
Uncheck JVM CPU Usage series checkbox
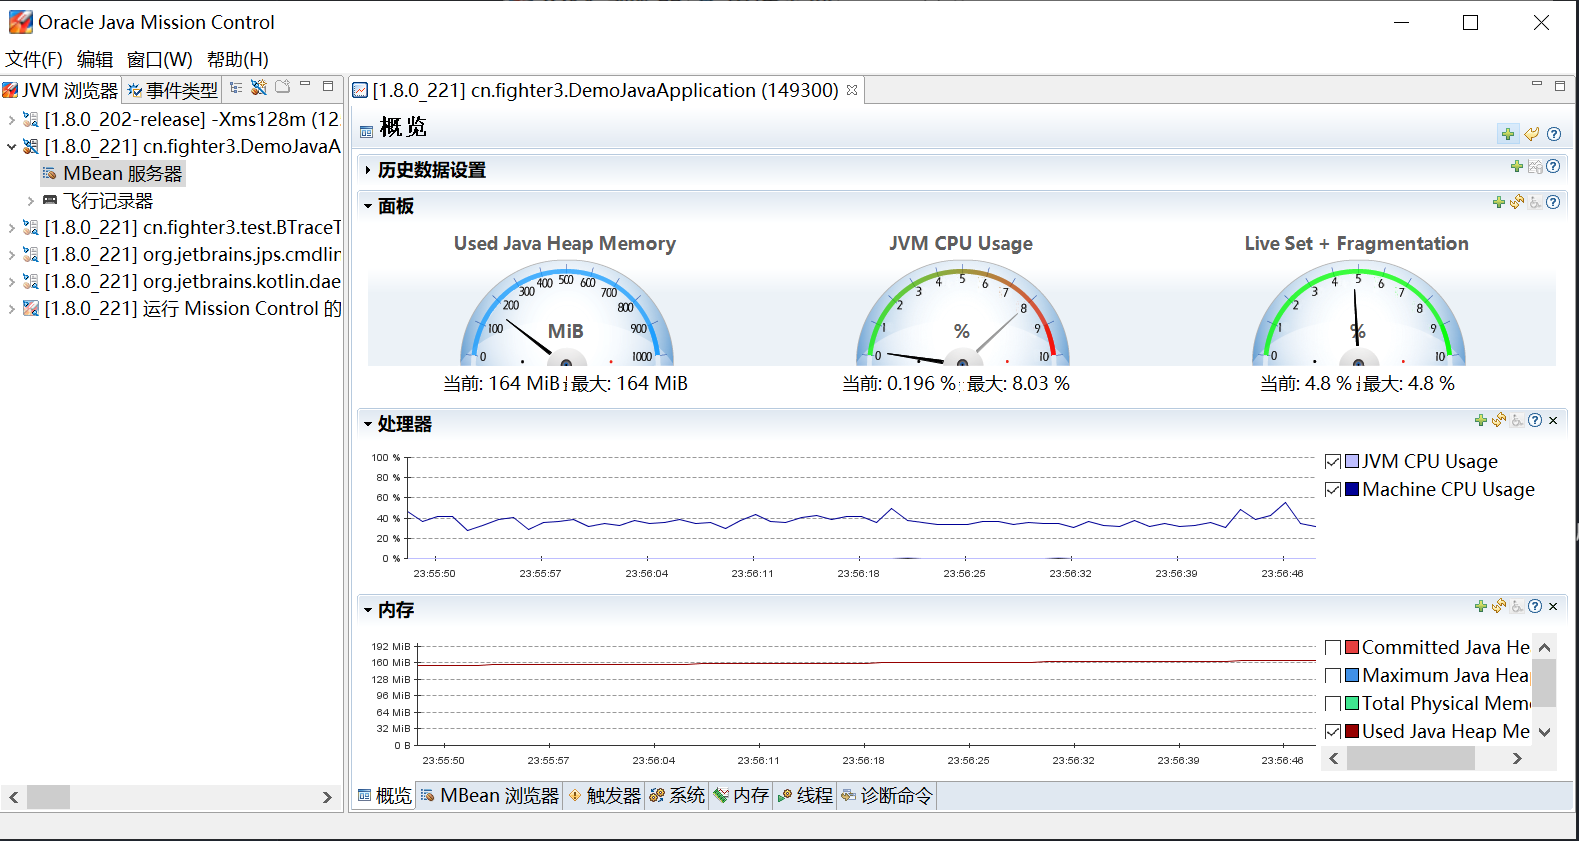click(x=1333, y=462)
